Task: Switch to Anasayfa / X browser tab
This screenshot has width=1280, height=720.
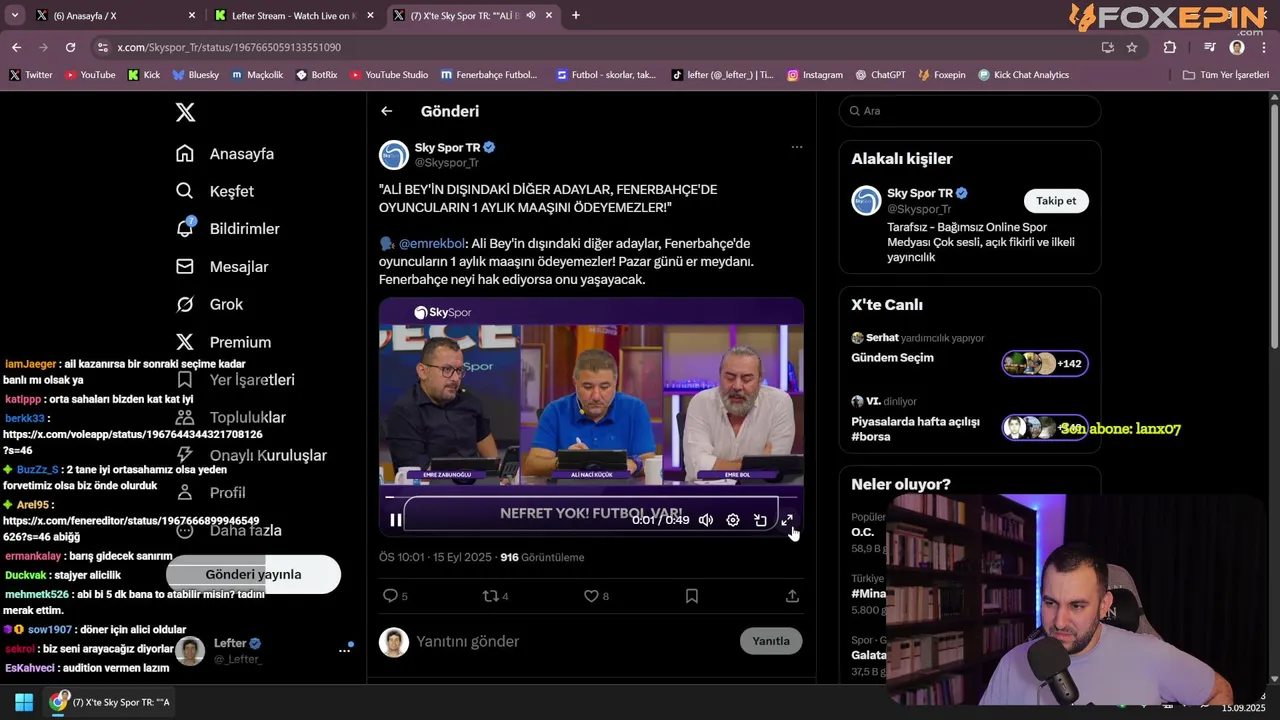Action: click(117, 15)
